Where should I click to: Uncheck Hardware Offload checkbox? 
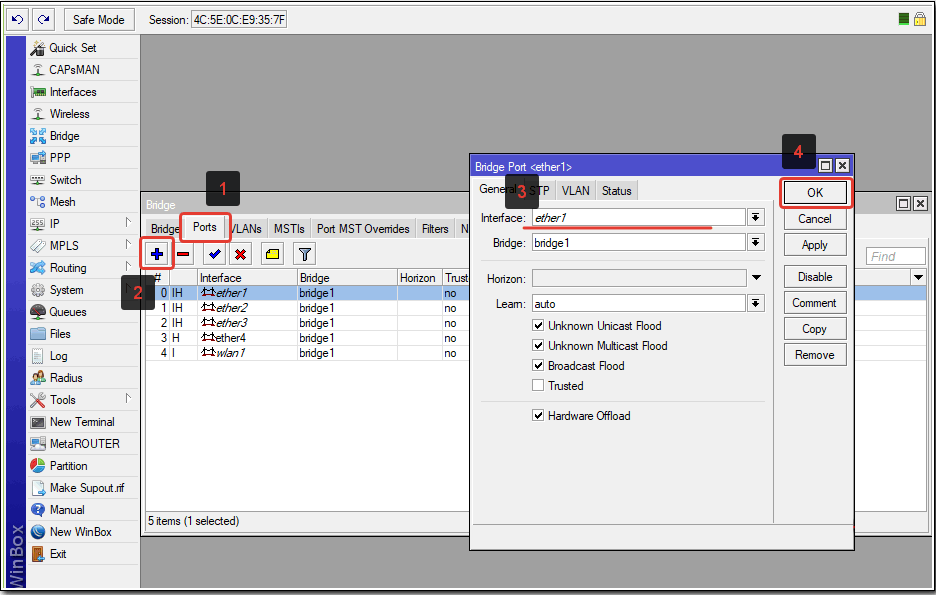click(539, 416)
